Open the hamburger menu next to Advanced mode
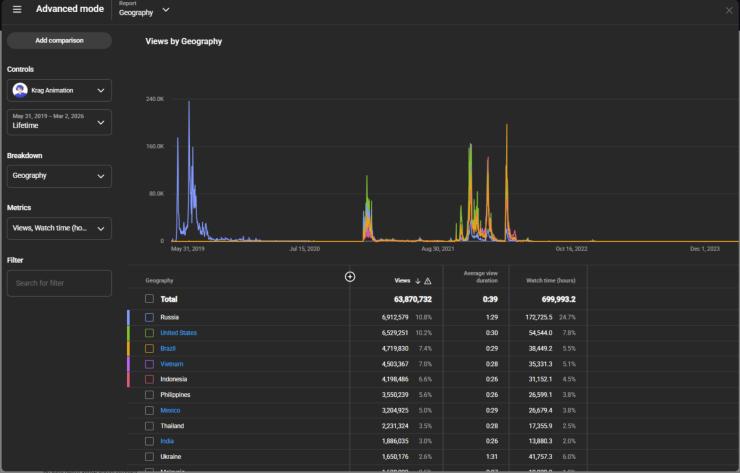The width and height of the screenshot is (740, 473). tap(17, 10)
